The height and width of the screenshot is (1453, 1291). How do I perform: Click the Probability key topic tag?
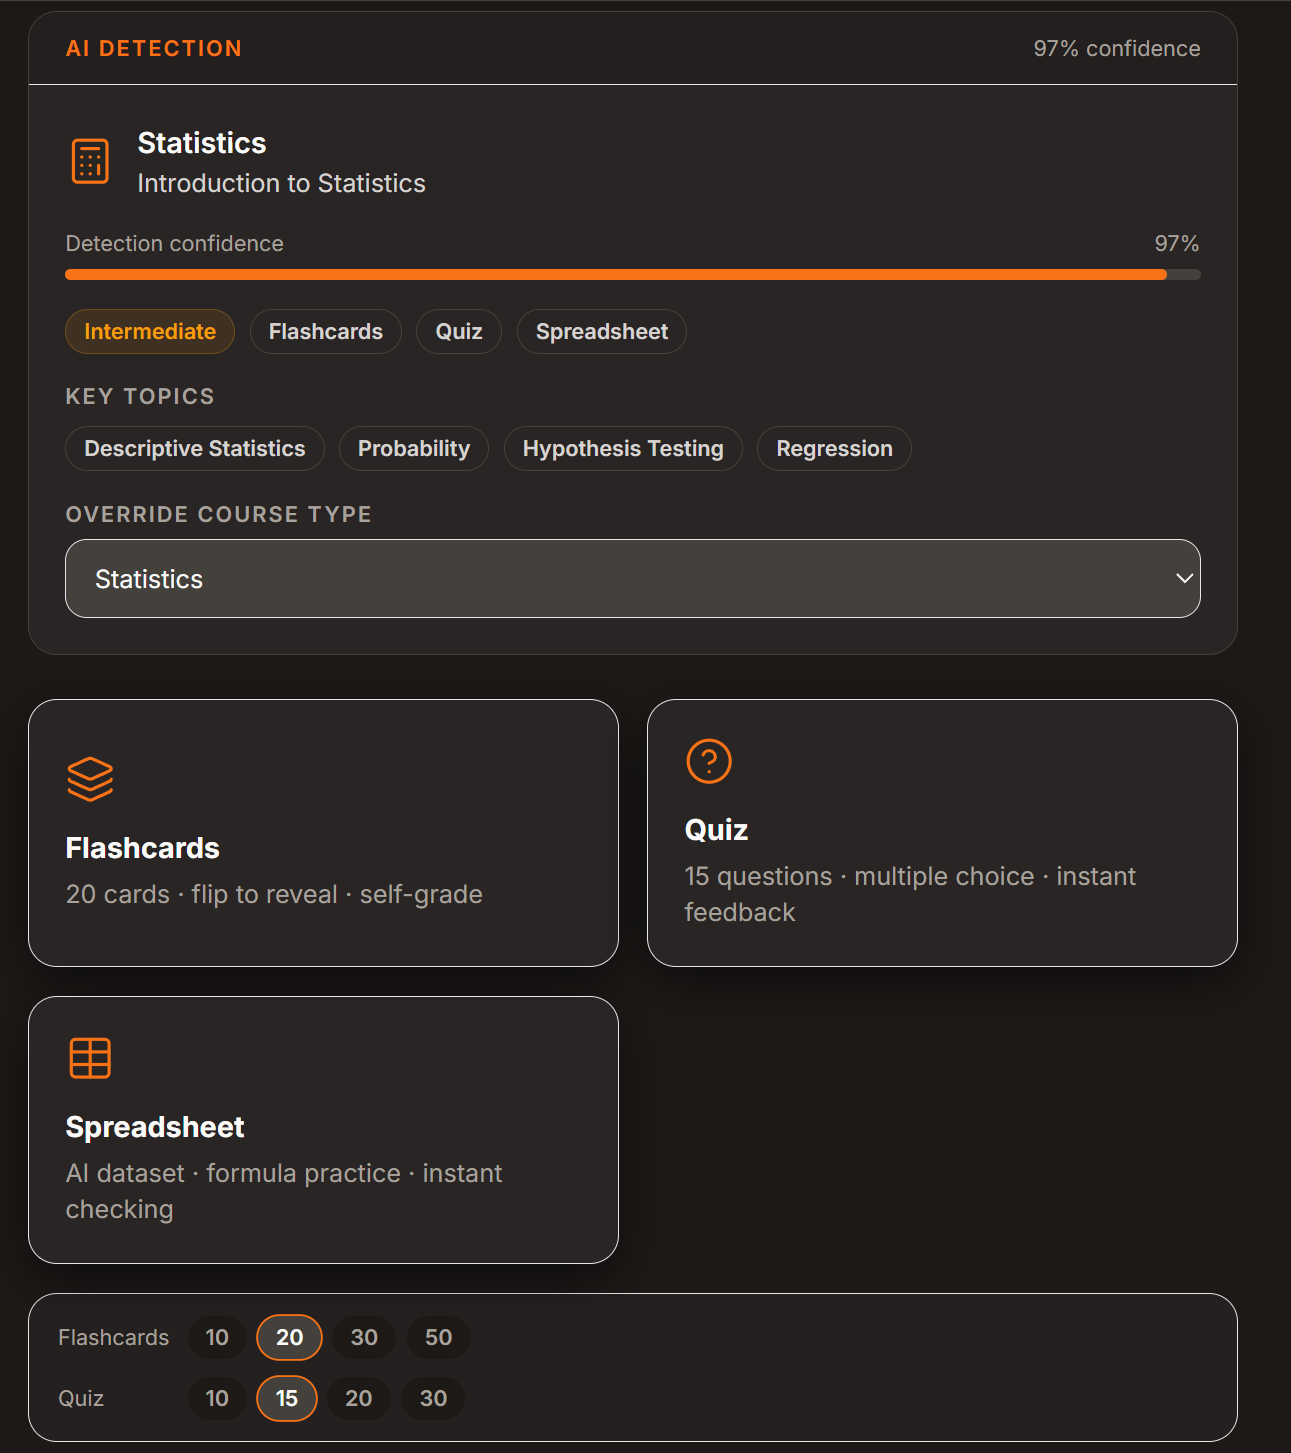pos(413,448)
